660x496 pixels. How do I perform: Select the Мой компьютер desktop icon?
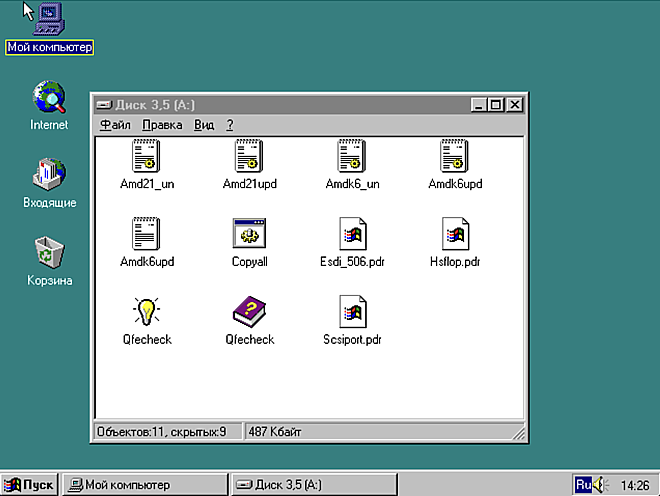pos(49,19)
